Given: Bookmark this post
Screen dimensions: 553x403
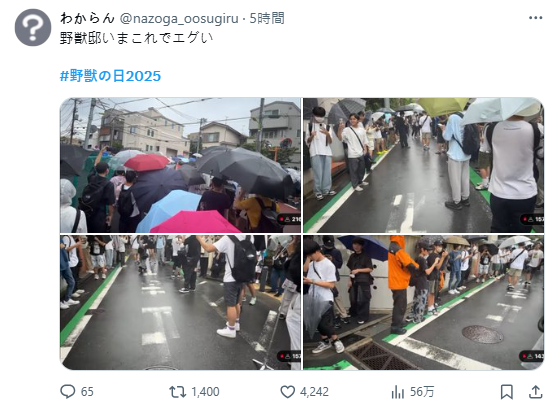Looking at the screenshot, I should [506, 392].
